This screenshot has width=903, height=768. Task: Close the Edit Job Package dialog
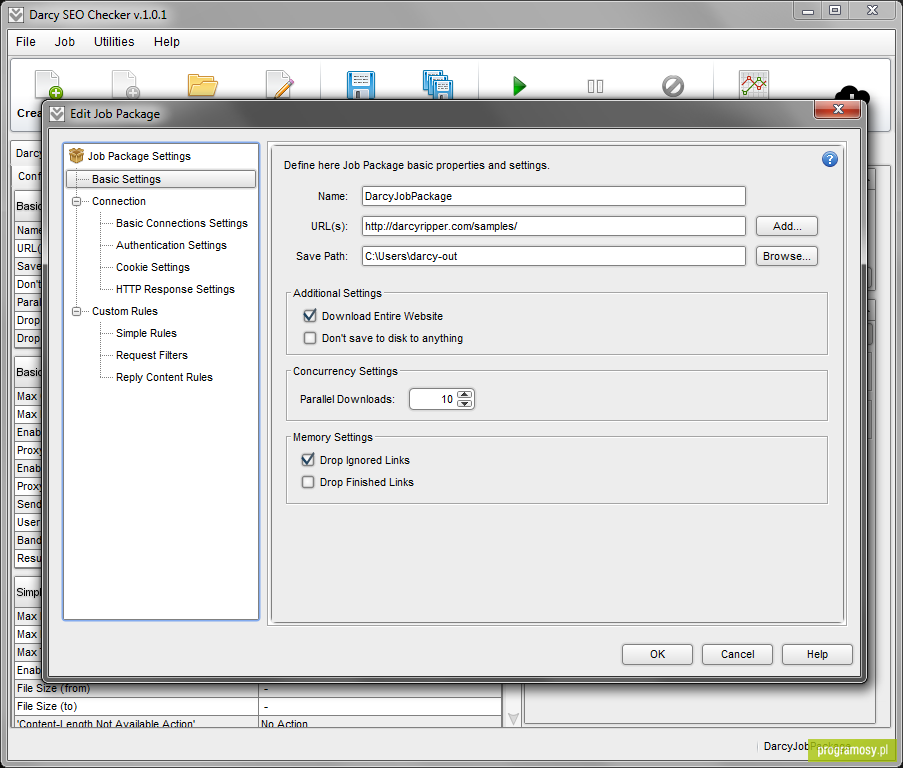(x=837, y=109)
